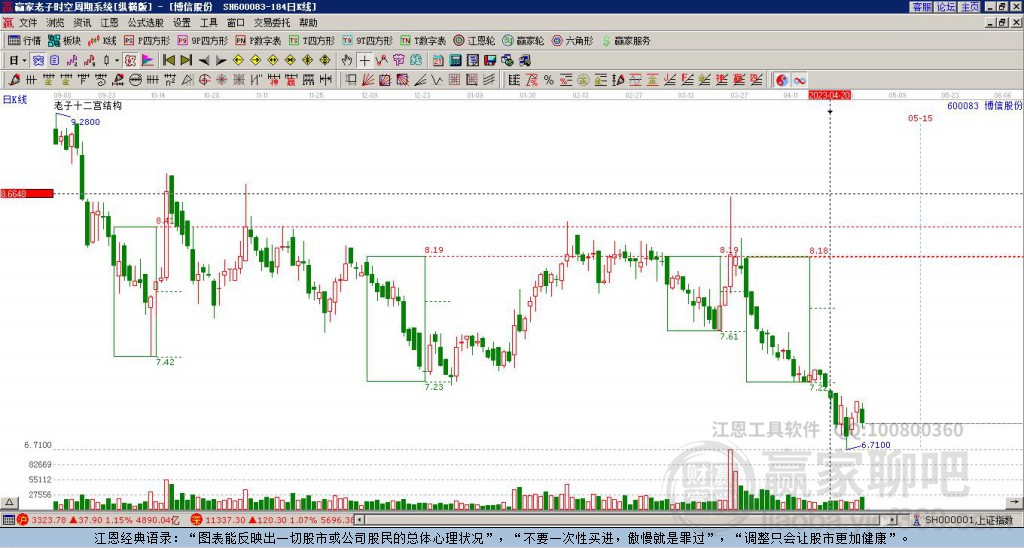Click the red 8.6648 price label

tap(27, 194)
